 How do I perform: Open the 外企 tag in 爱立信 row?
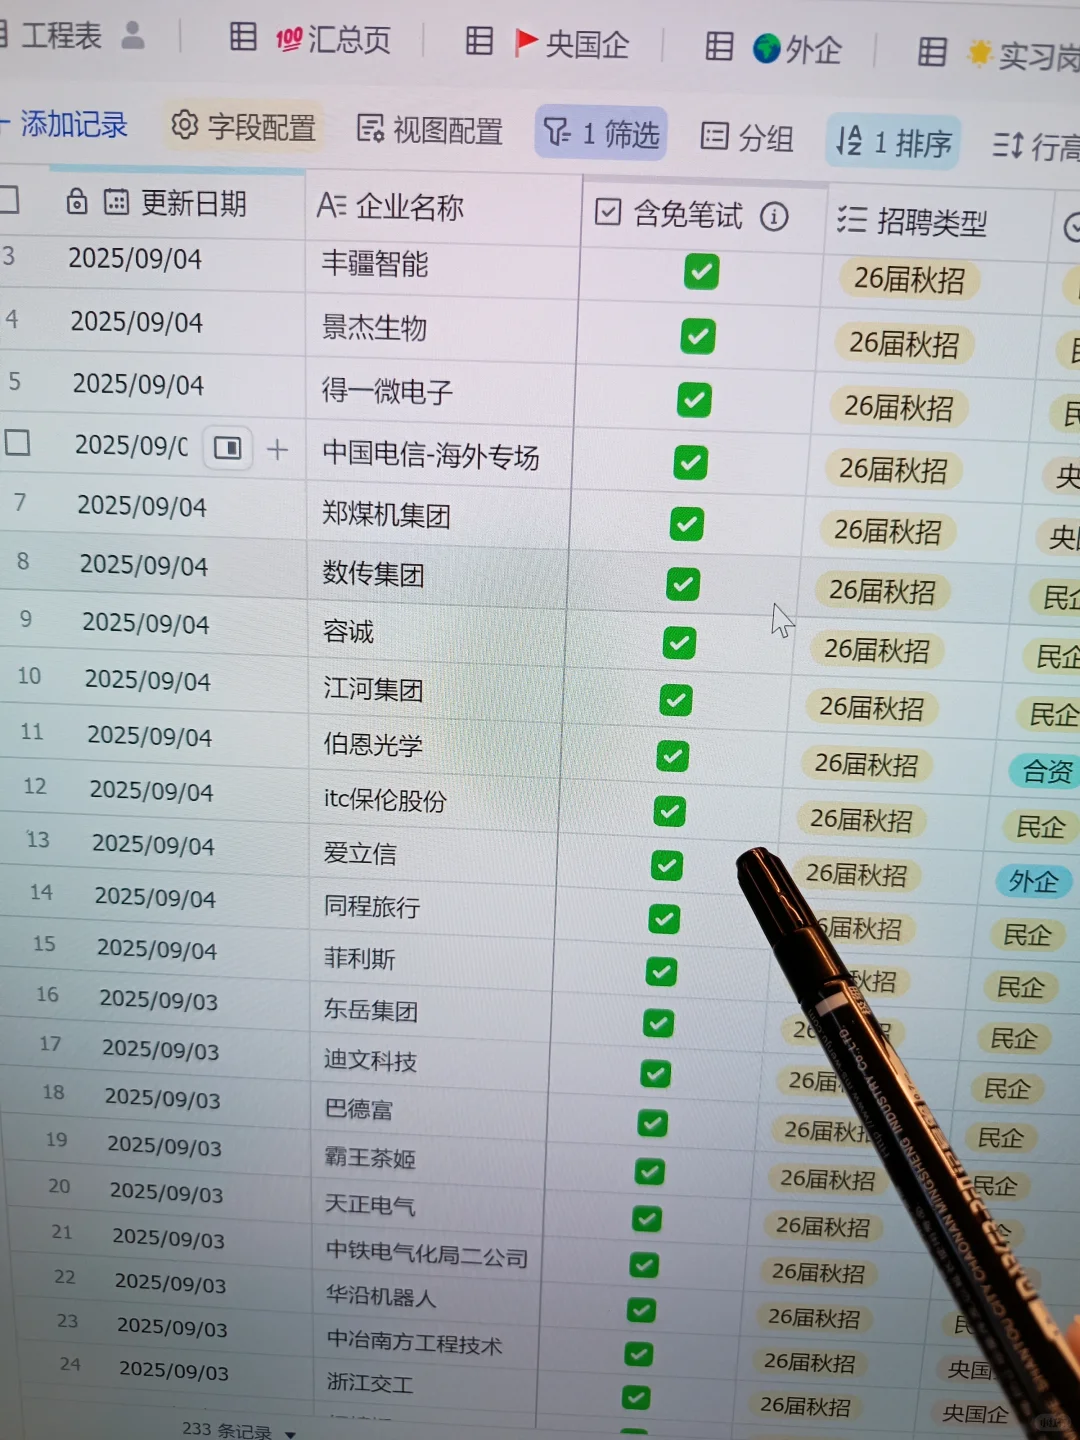tap(1033, 881)
